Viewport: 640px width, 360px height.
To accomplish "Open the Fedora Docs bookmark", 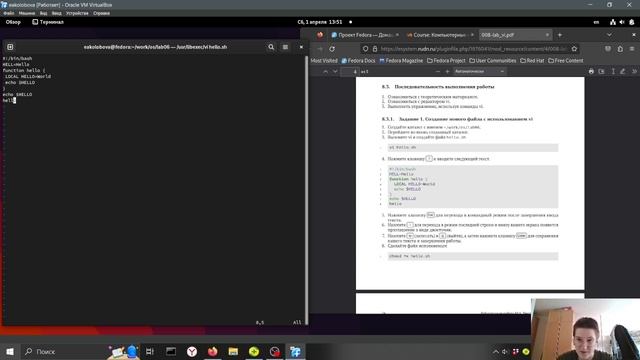I will tap(358, 61).
